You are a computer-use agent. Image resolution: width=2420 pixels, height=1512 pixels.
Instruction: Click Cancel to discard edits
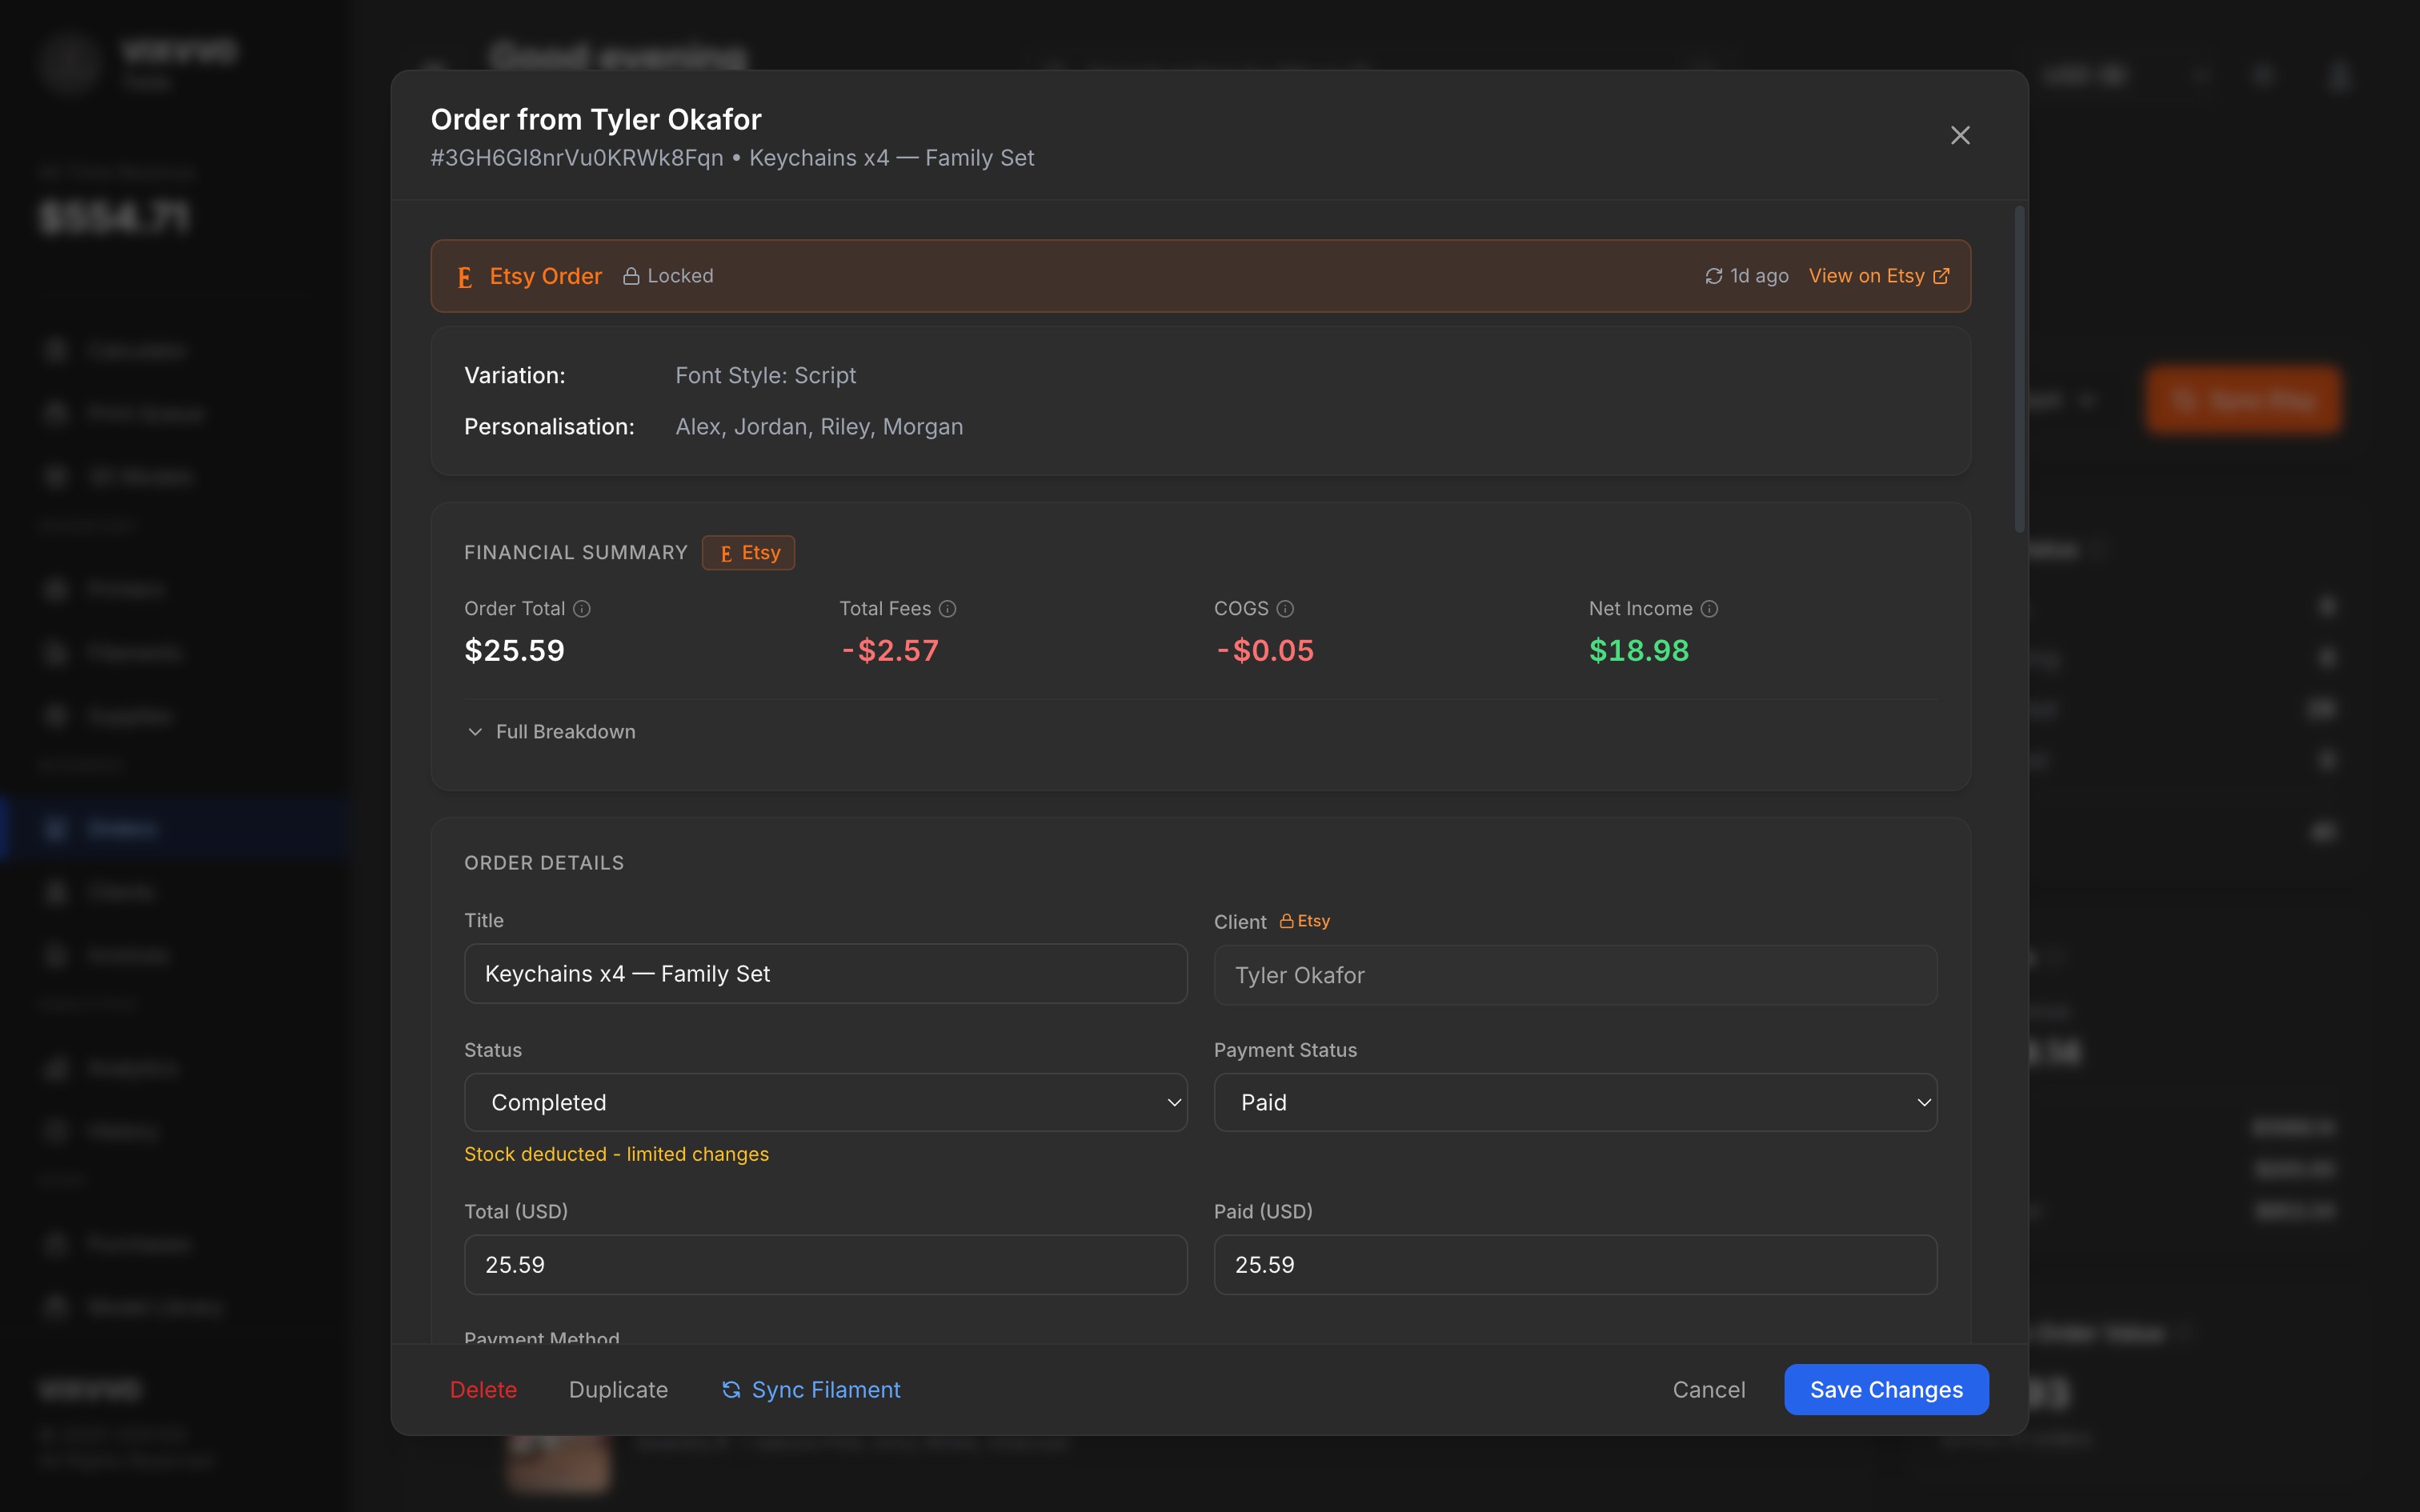pos(1708,1389)
